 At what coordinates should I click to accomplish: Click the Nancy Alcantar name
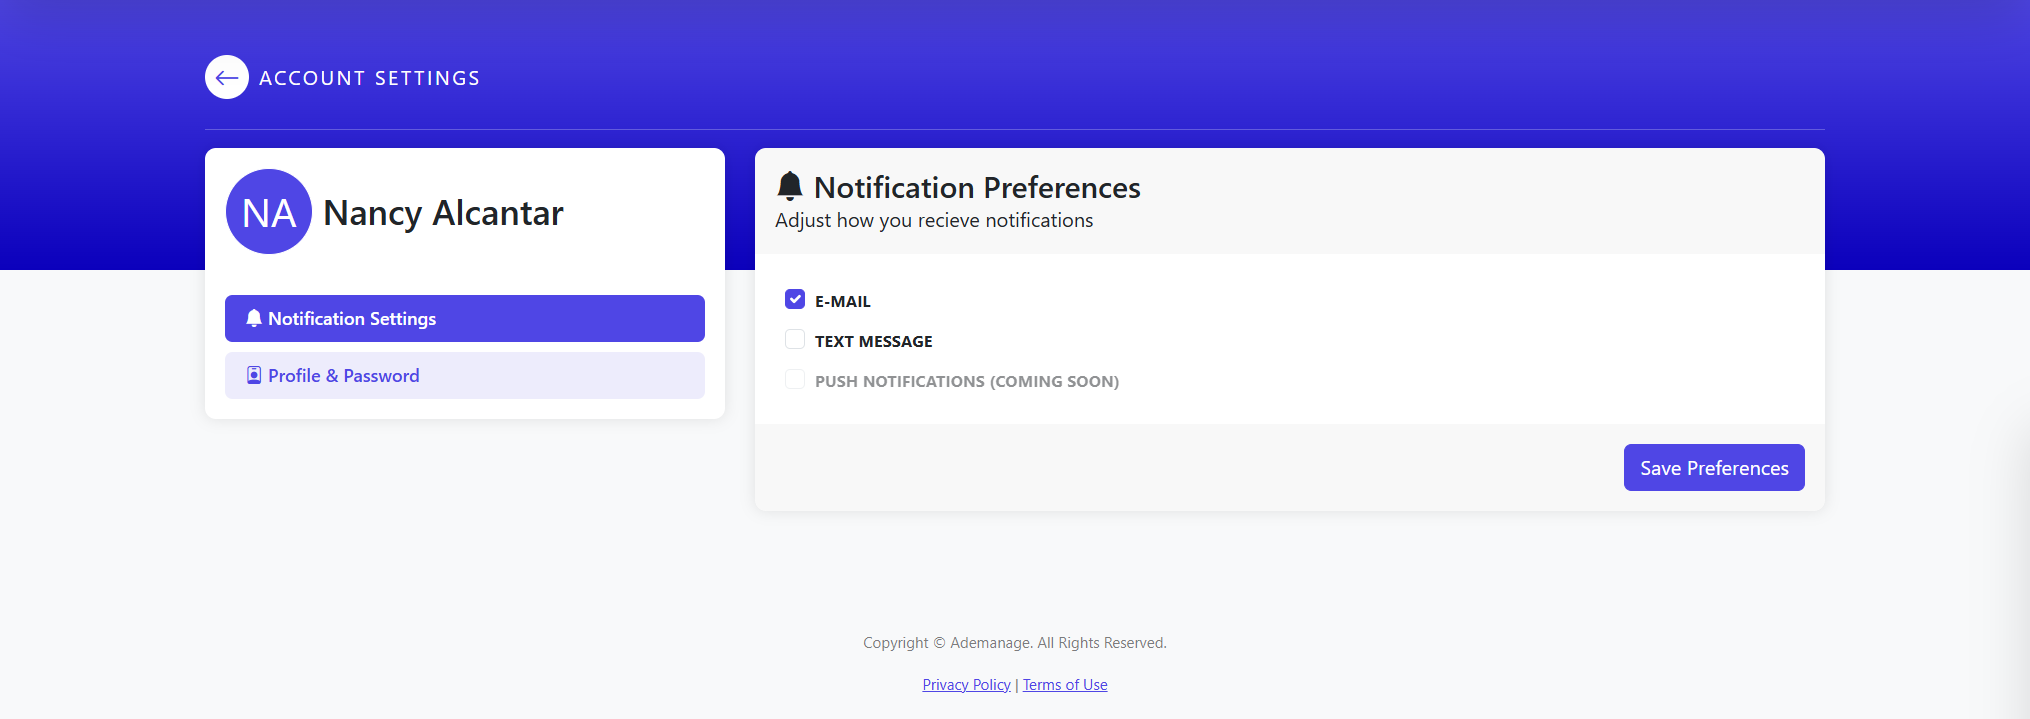click(x=443, y=213)
